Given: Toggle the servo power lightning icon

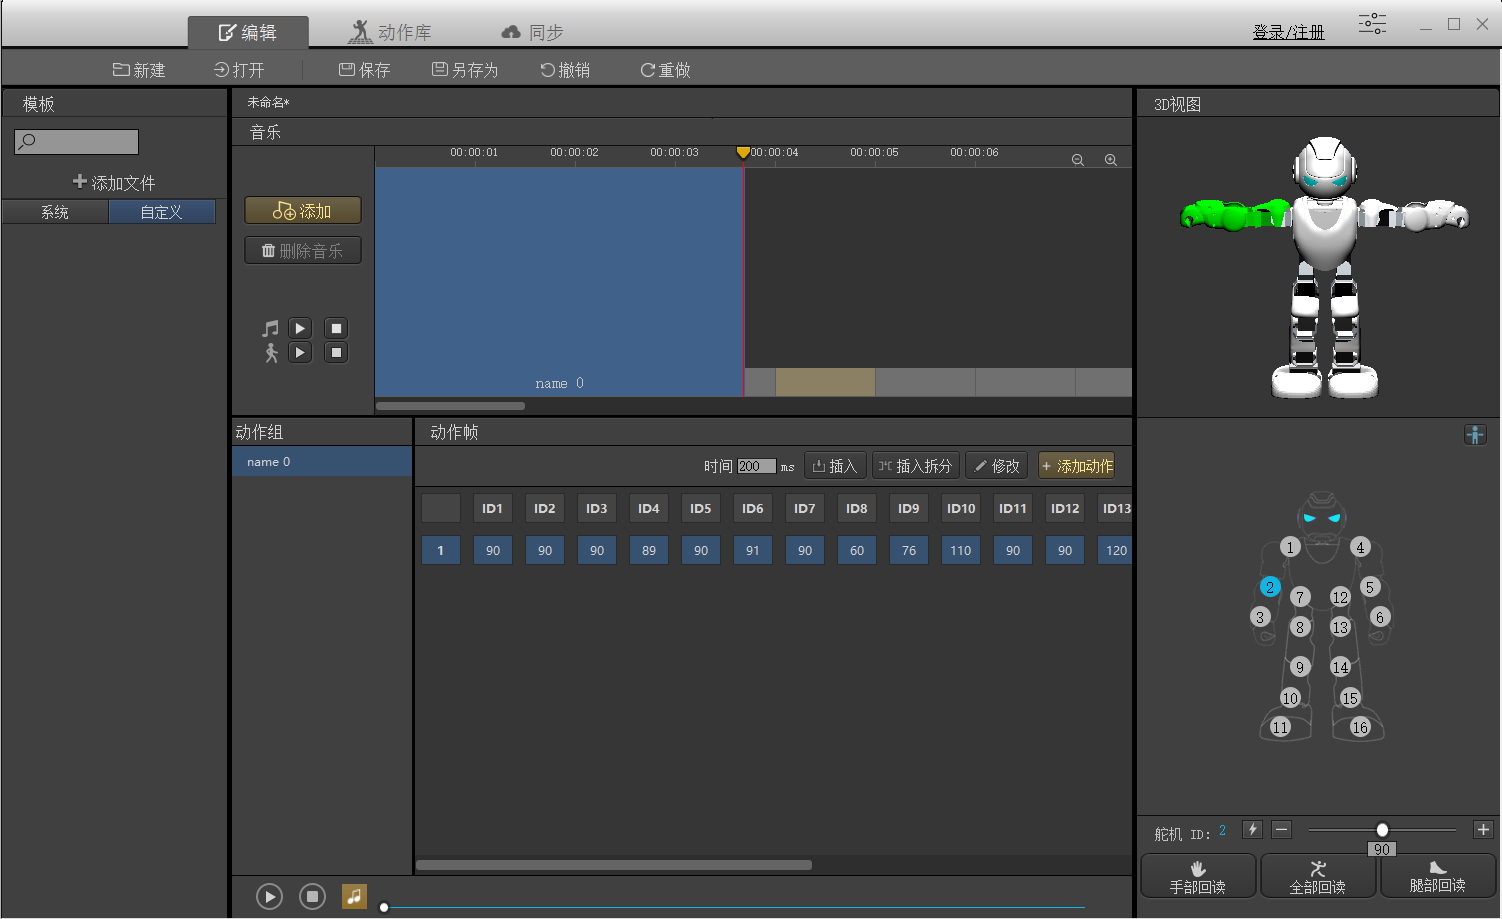Looking at the screenshot, I should tap(1252, 829).
